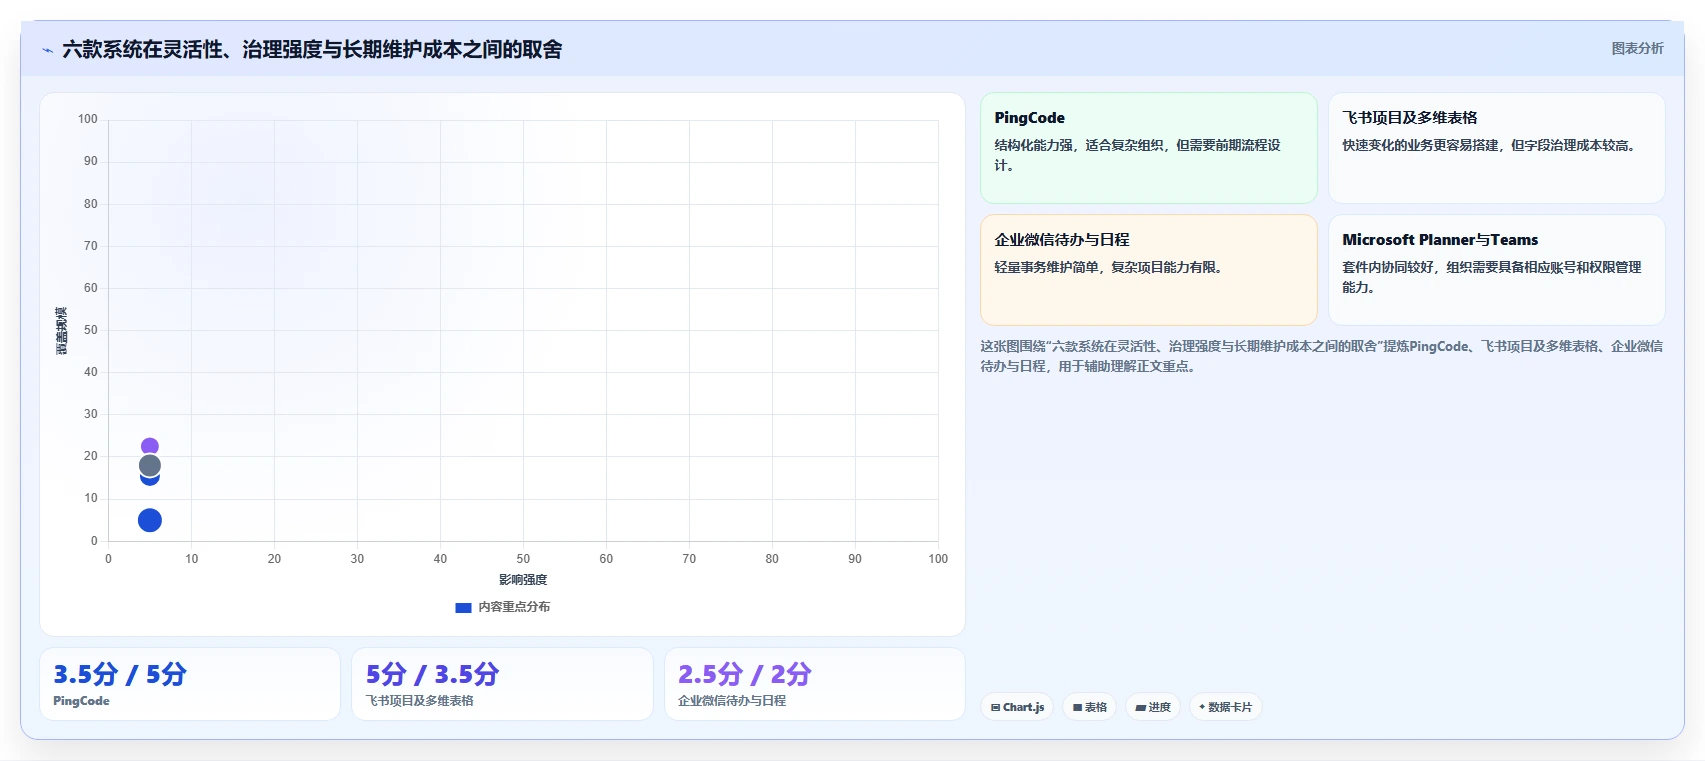Click 飞书 card text 快速变化的业务更容易搭建

tap(1421, 145)
